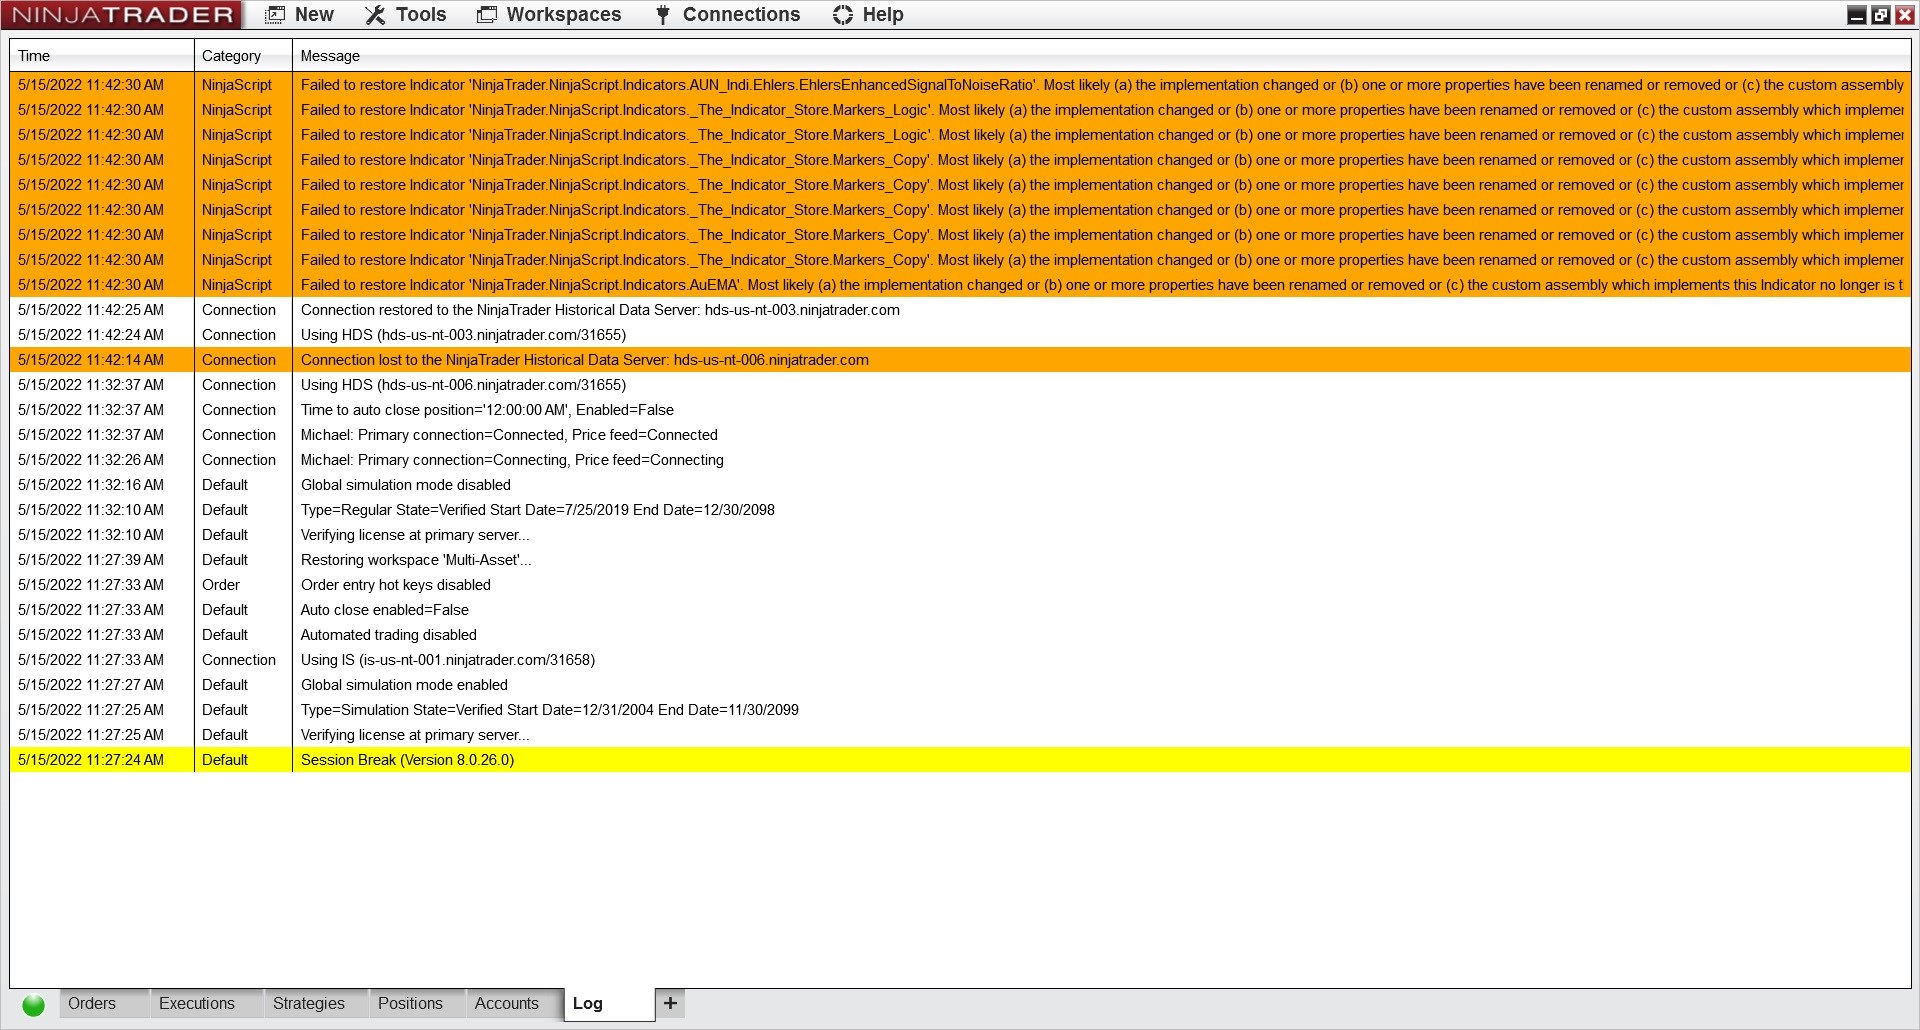Viewport: 1920px width, 1030px height.
Task: Sort log by Message column header
Action: pos(1101,56)
